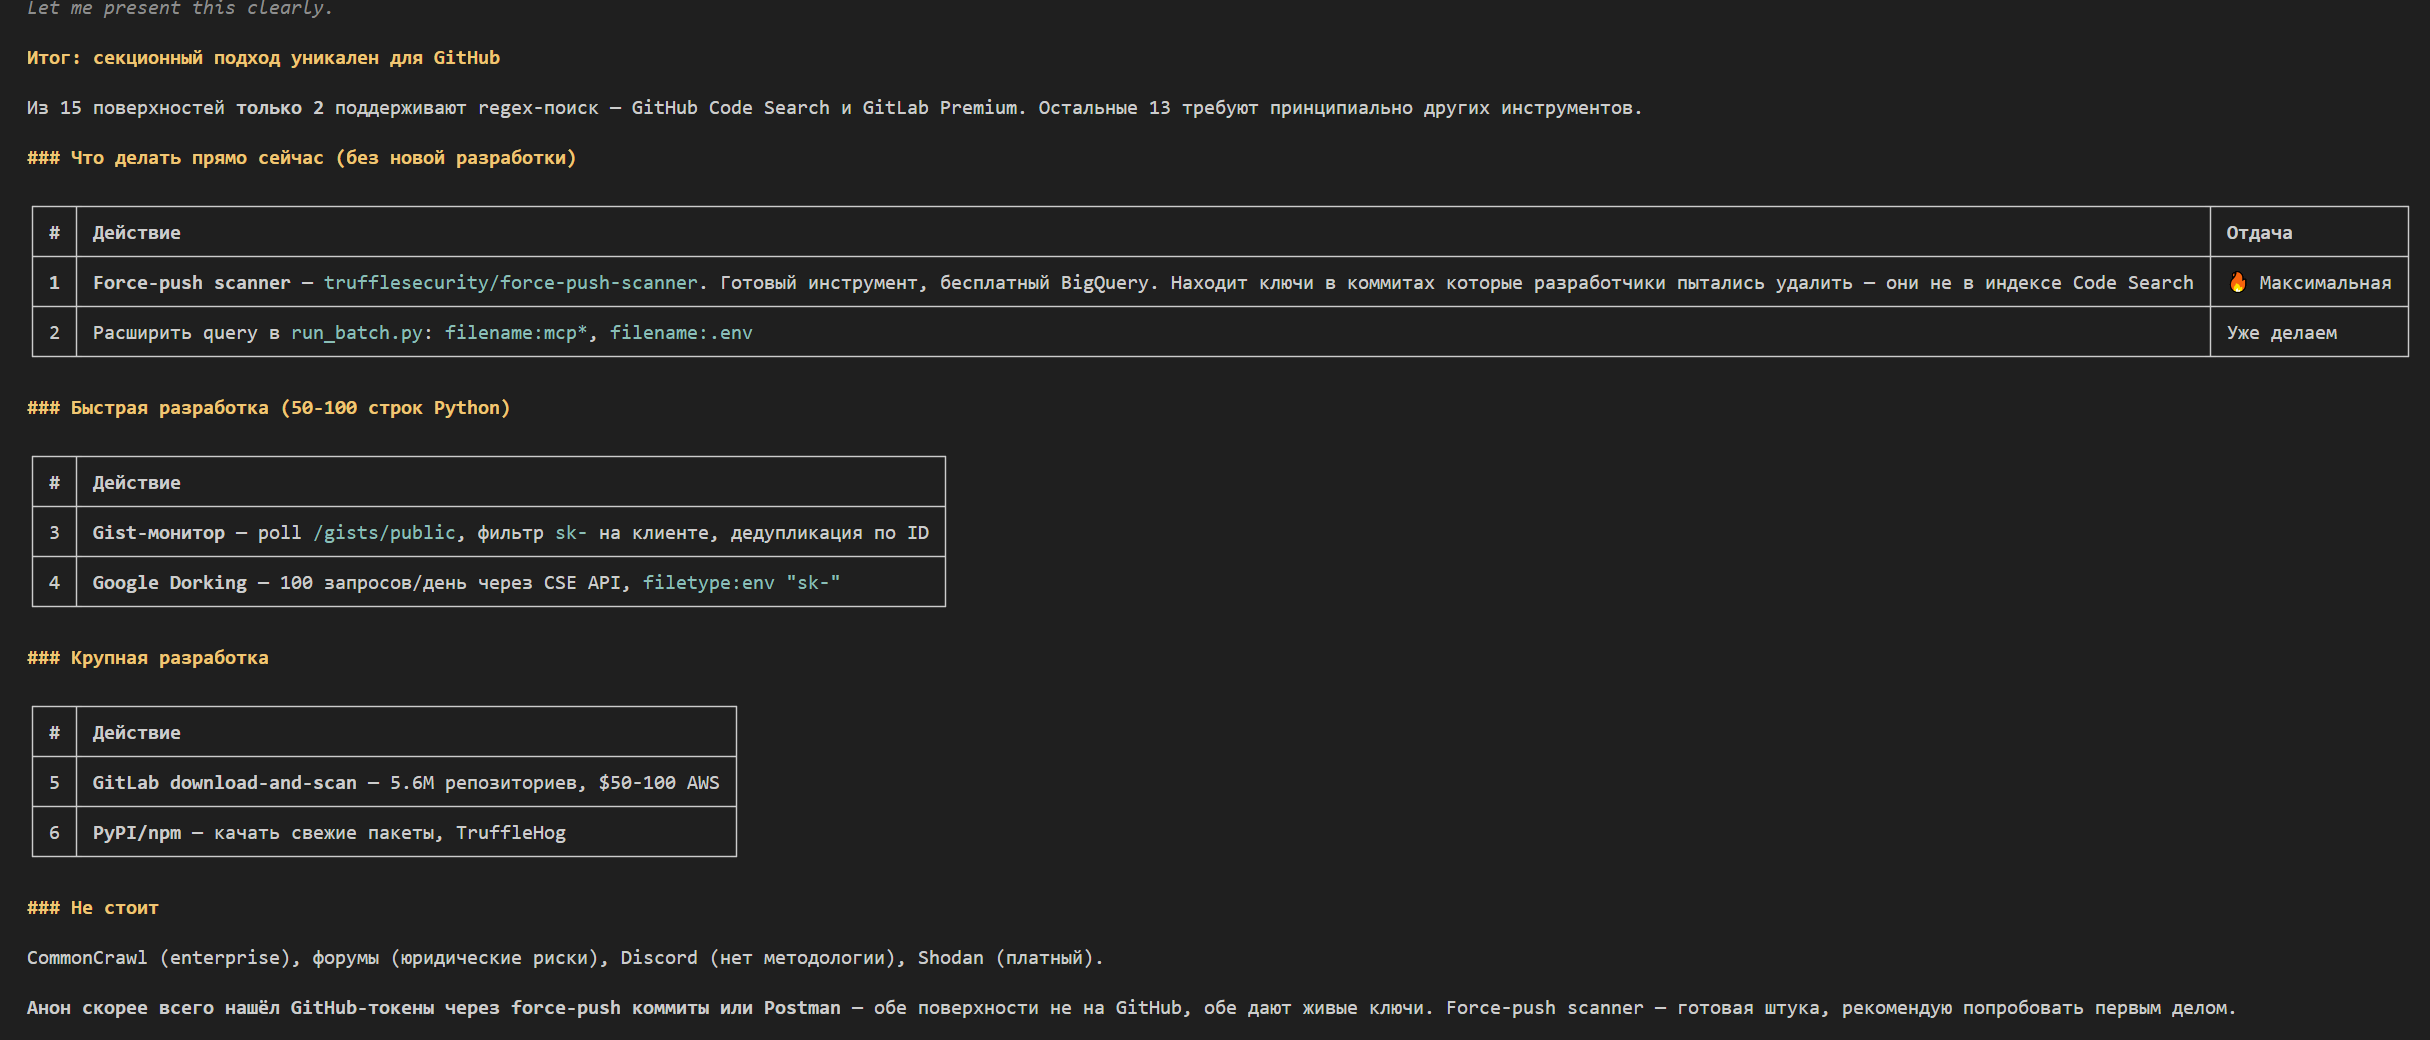Click 'GitHub Code Search' in summary sentence

(x=730, y=108)
